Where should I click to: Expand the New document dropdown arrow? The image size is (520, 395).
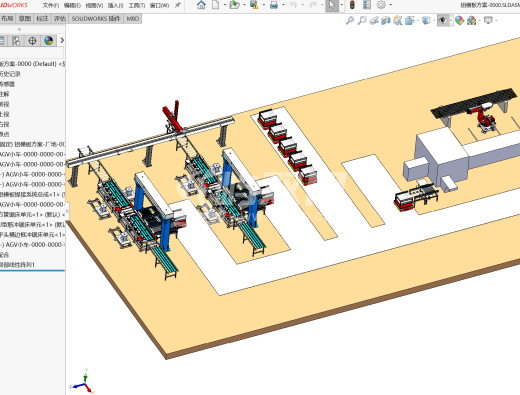point(225,5)
